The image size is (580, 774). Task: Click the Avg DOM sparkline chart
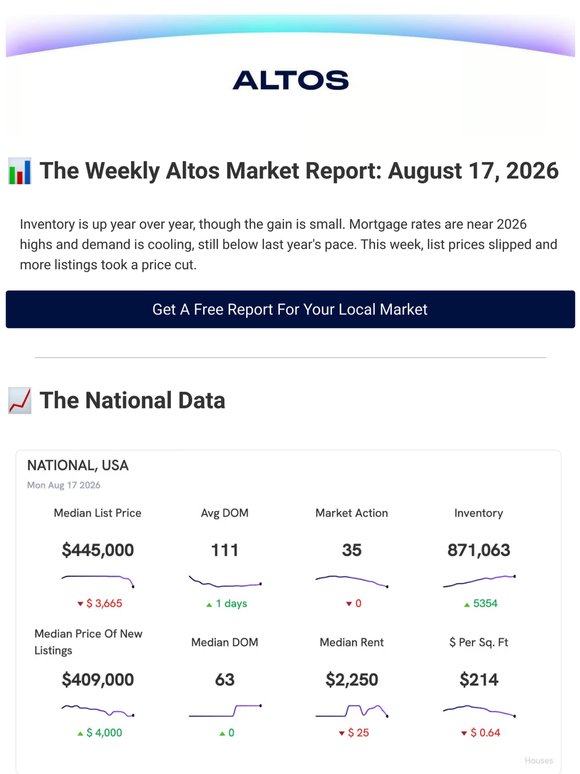[225, 580]
